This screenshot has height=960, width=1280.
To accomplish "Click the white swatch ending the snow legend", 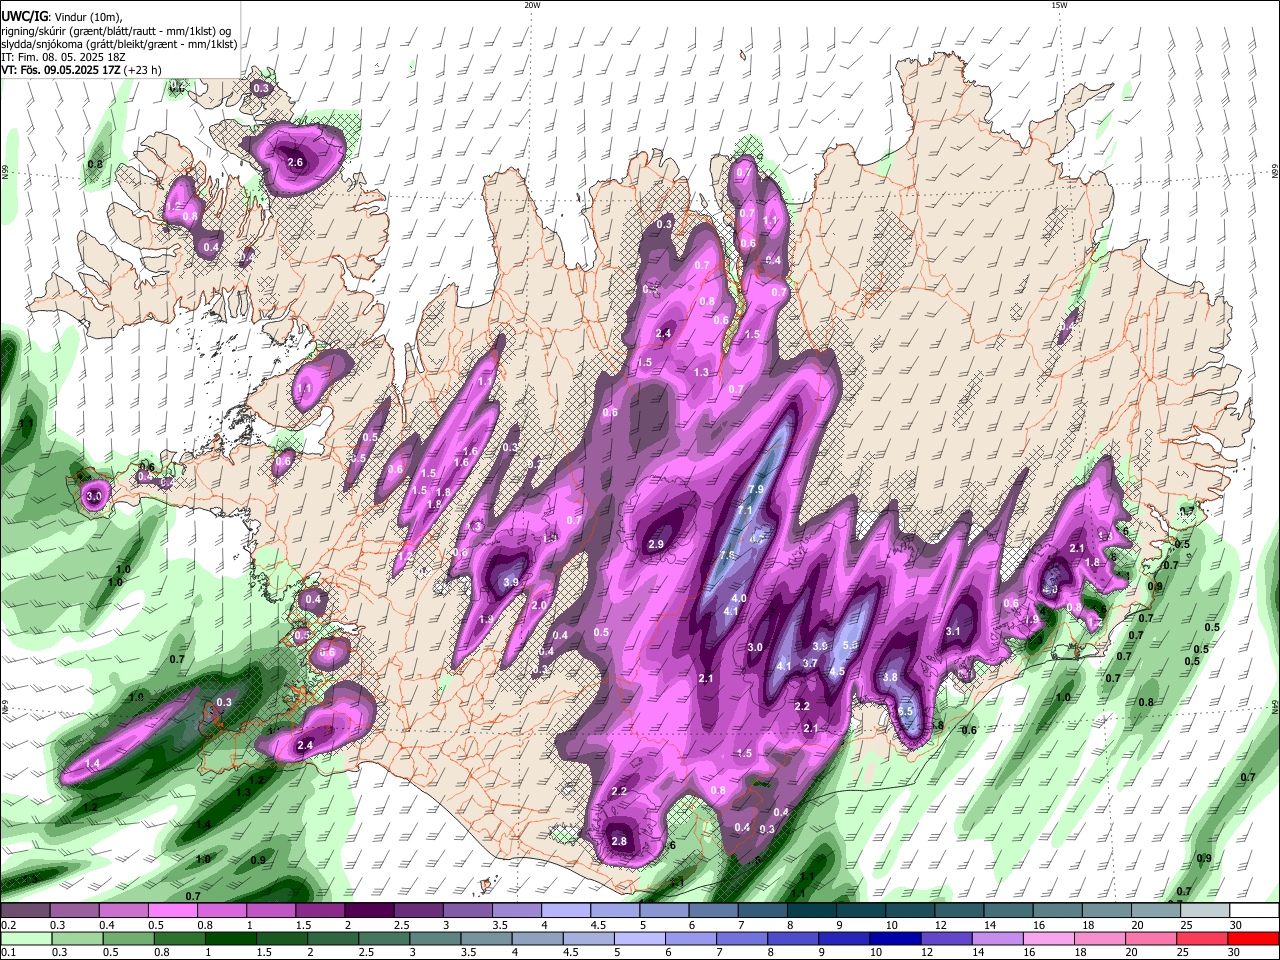I will [1254, 910].
